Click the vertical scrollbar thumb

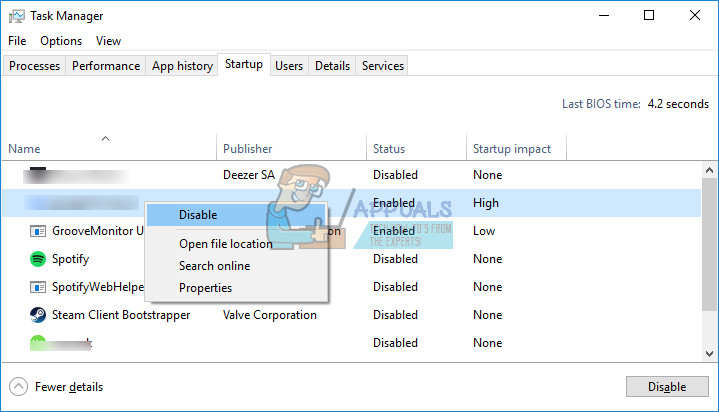click(709, 245)
